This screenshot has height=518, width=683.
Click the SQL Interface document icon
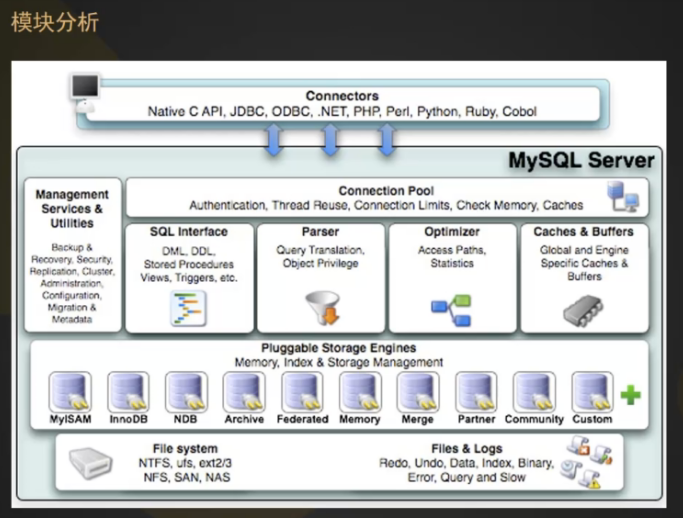pos(188,308)
